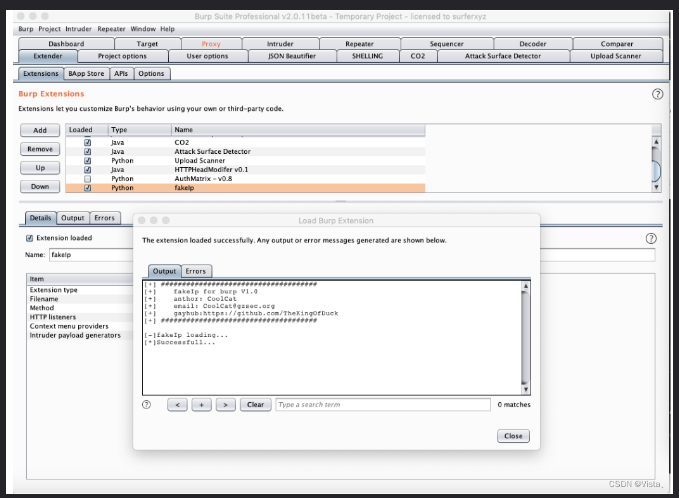Image resolution: width=679 pixels, height=498 pixels.
Task: Open the CO2 tab
Action: click(x=418, y=56)
